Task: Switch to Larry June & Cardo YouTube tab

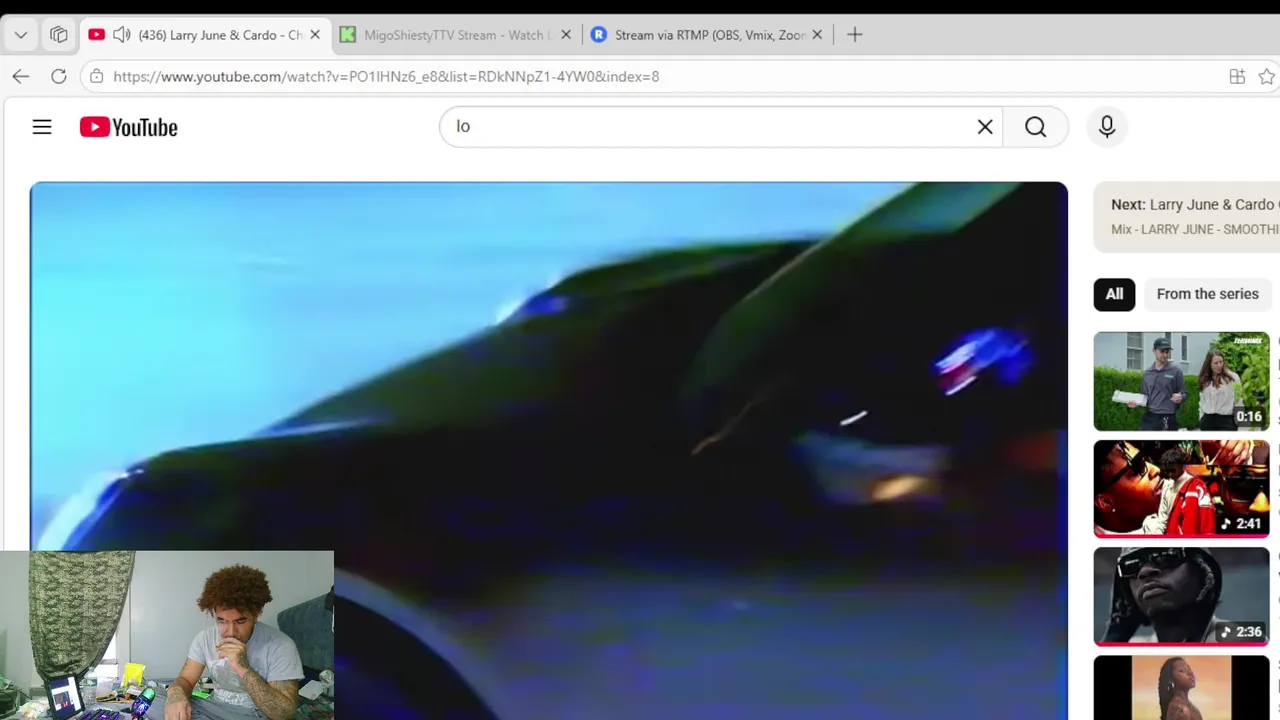Action: (x=205, y=35)
